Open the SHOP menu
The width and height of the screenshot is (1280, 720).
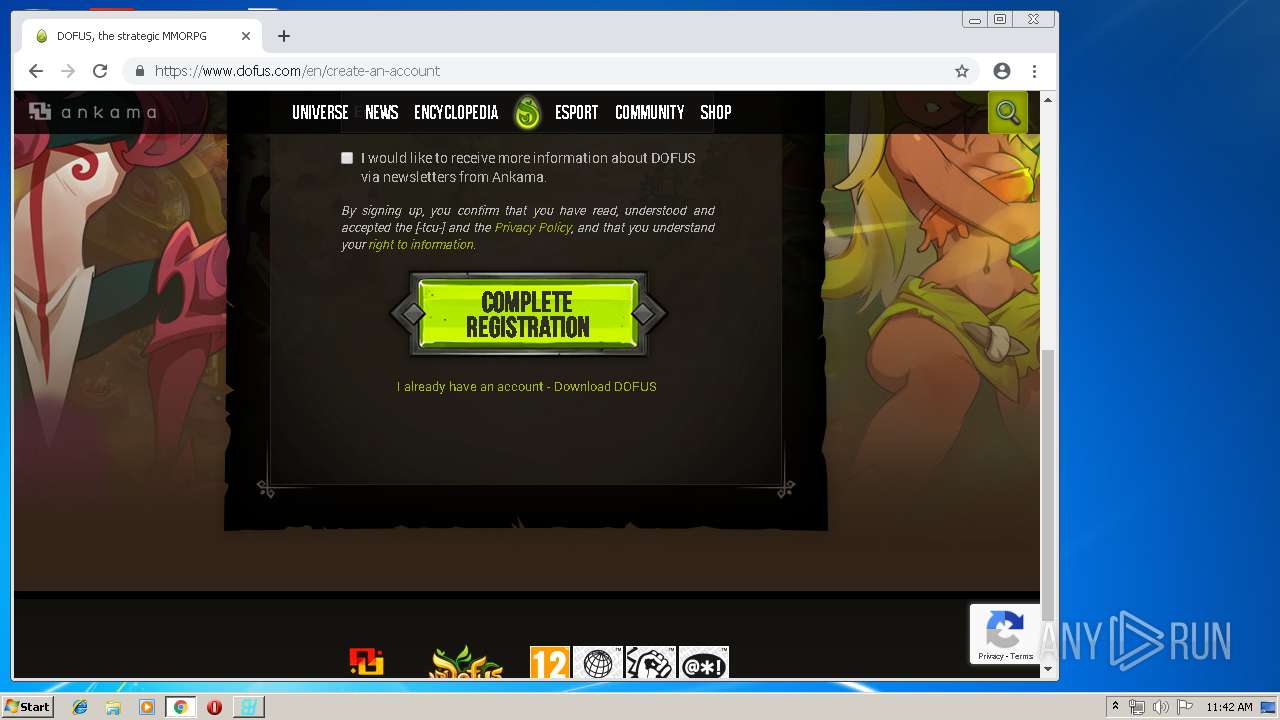pyautogui.click(x=716, y=112)
